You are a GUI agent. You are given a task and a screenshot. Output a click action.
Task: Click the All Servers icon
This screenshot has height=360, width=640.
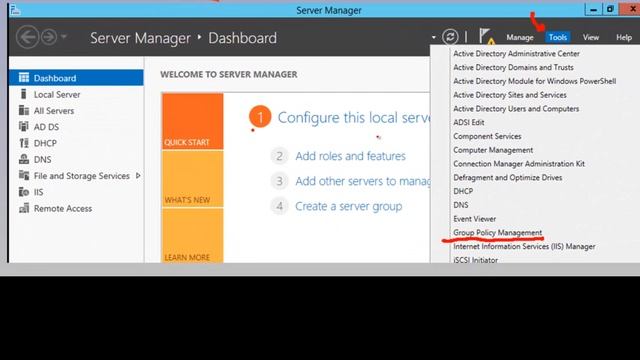pyautogui.click(x=24, y=111)
